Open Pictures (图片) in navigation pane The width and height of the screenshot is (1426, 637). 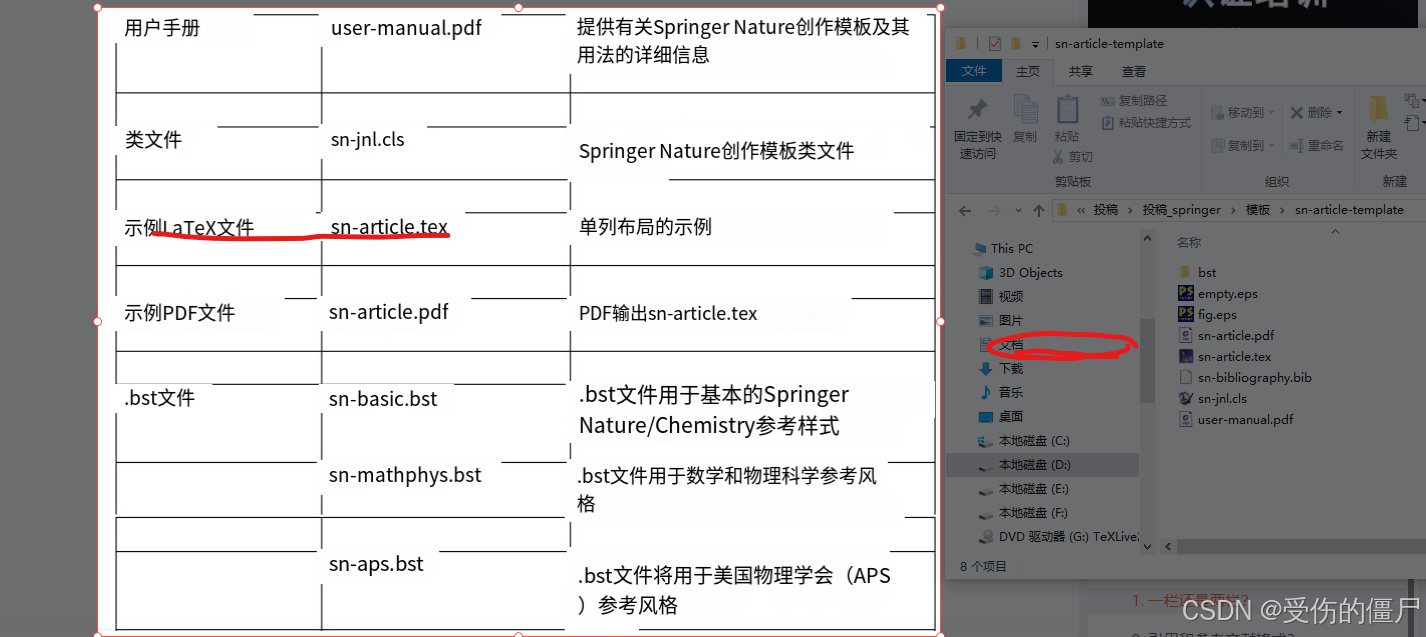(1001, 320)
